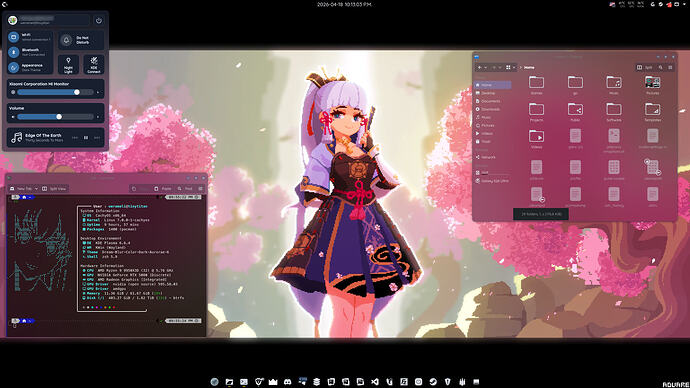
Task: Go back in the file manager
Action: pos(479,67)
